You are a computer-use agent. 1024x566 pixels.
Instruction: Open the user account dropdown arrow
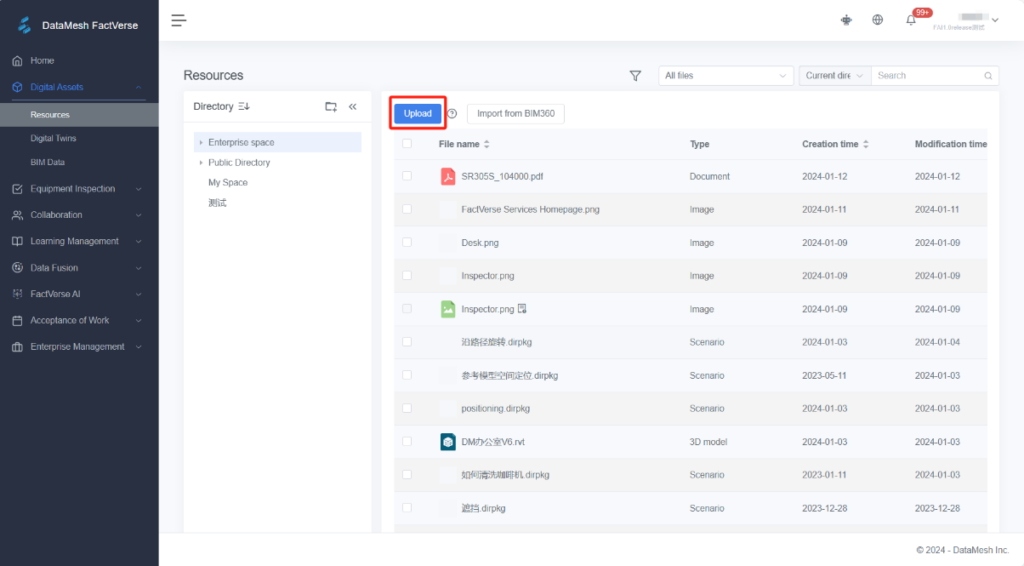pos(995,20)
